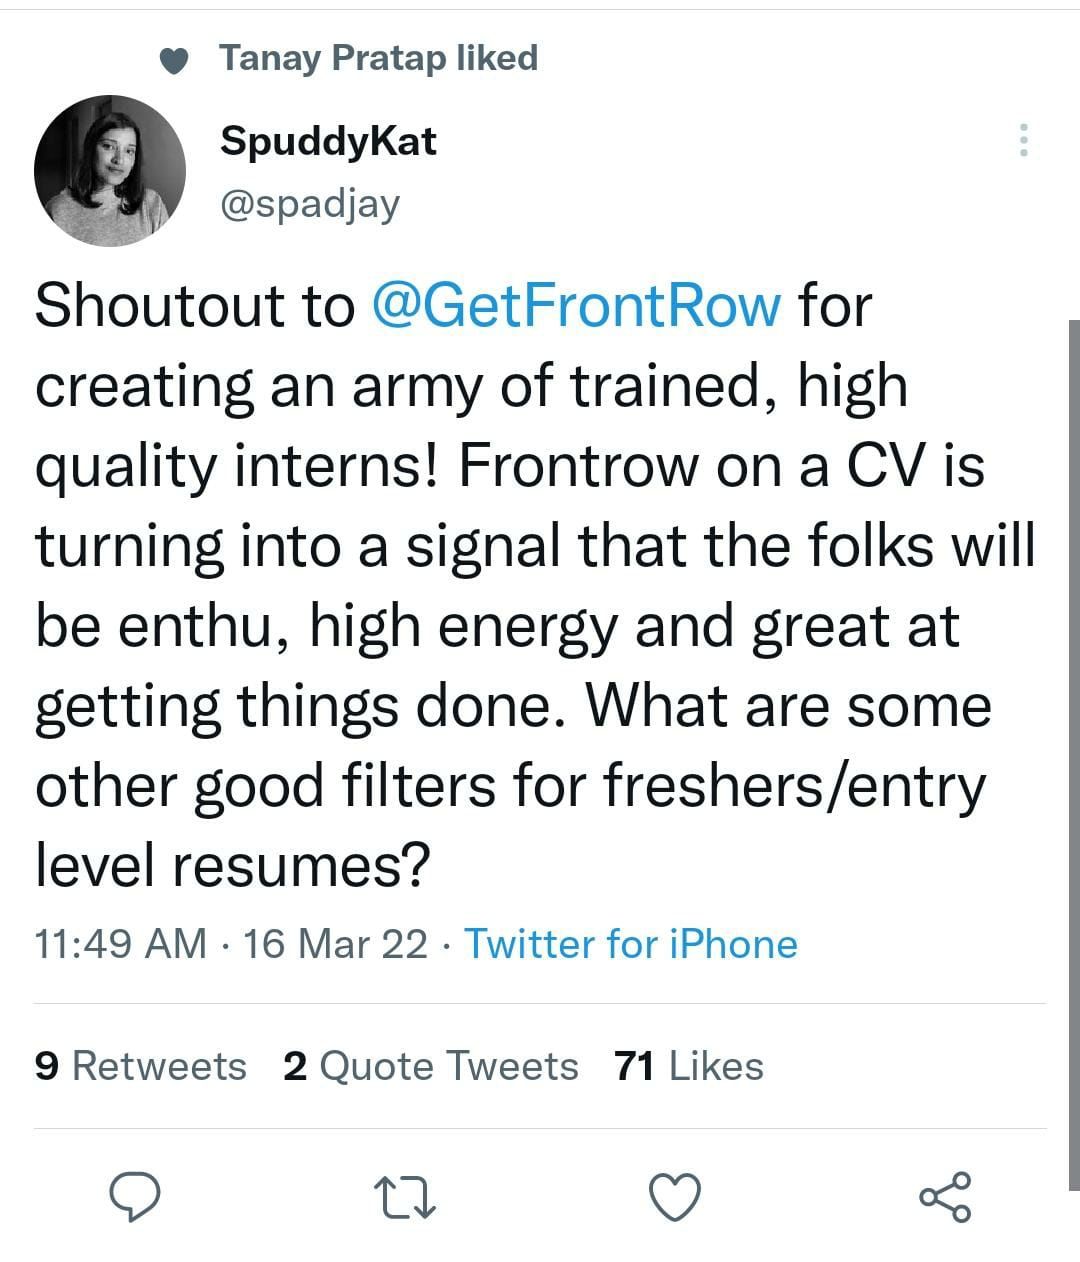Click the word Likes beside 71
This screenshot has height=1262, width=1080.
(x=716, y=1066)
